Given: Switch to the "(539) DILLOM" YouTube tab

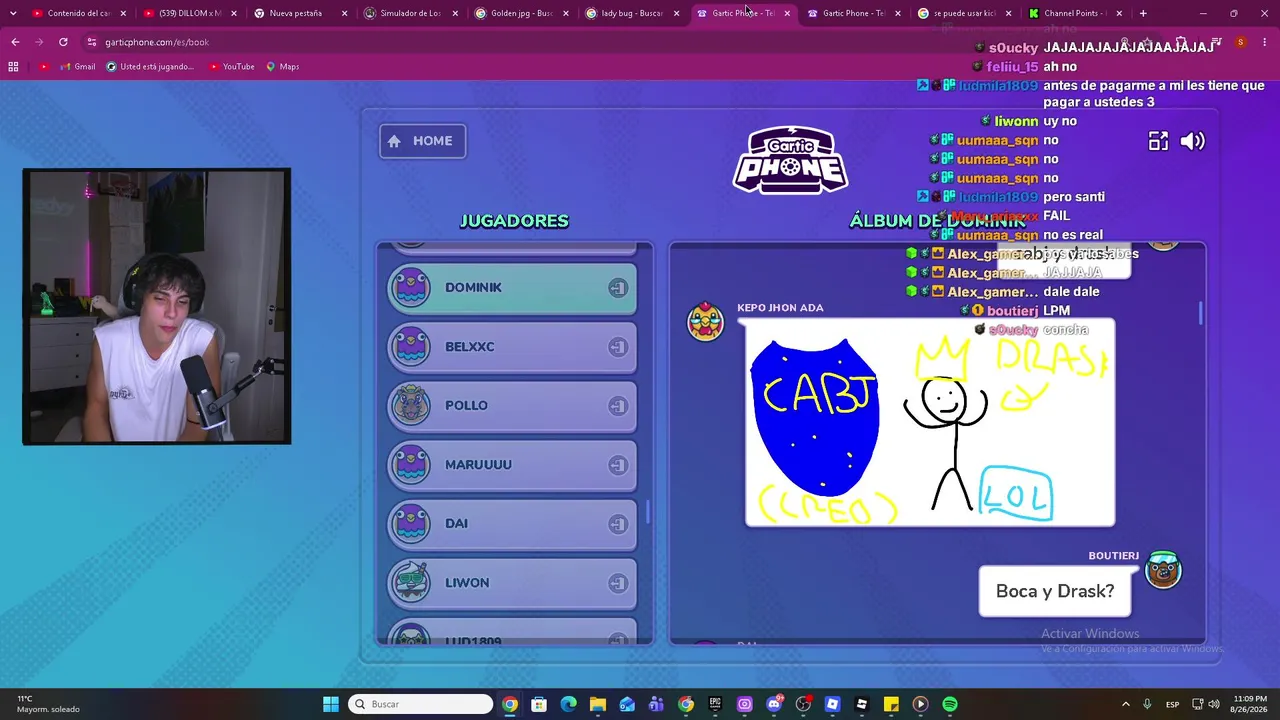Looking at the screenshot, I should point(189,13).
